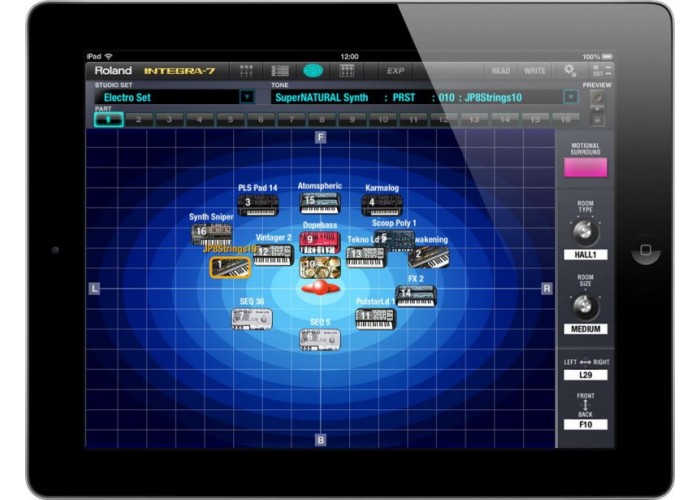The image size is (700, 500).
Task: Tap the MIDI IN/OUT indicator
Action: pyautogui.click(x=601, y=71)
